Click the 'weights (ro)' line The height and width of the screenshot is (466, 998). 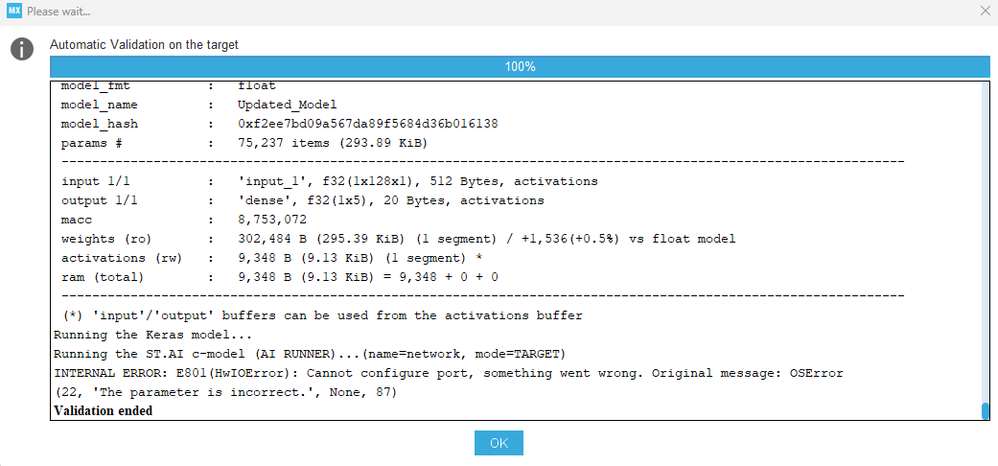click(x=398, y=239)
